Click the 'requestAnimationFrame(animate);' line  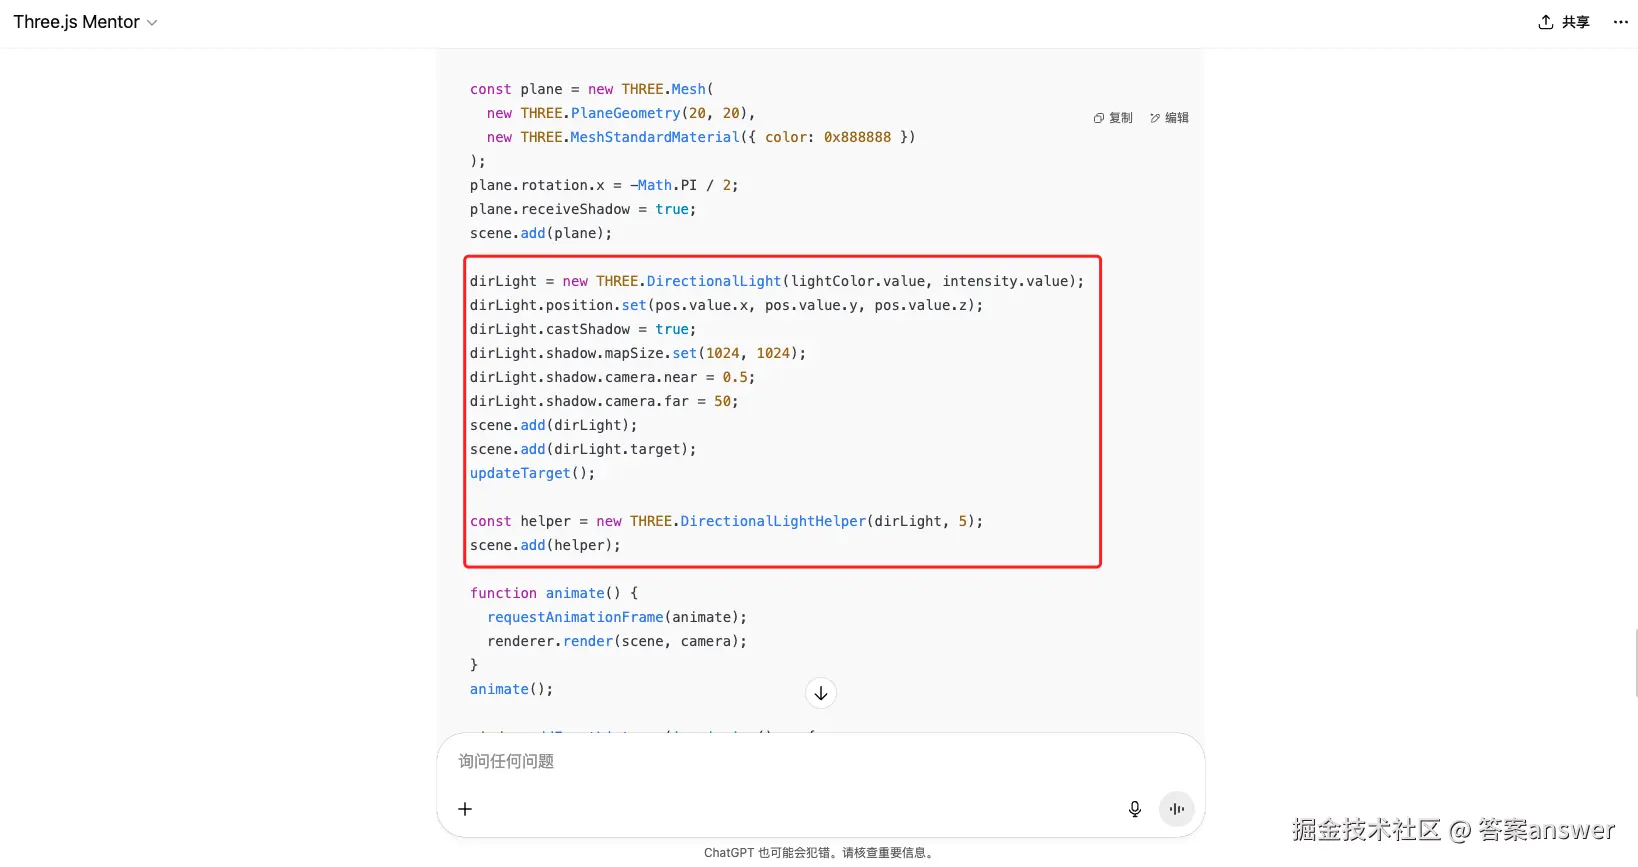click(617, 617)
